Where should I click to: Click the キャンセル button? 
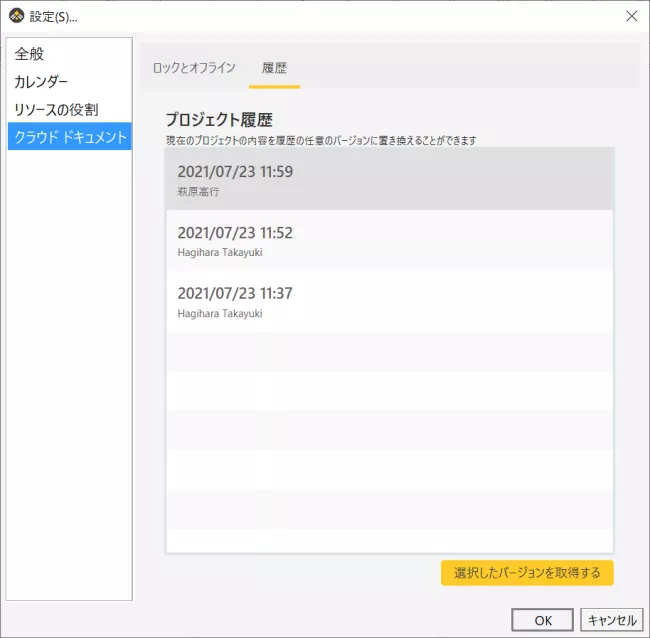pyautogui.click(x=612, y=620)
